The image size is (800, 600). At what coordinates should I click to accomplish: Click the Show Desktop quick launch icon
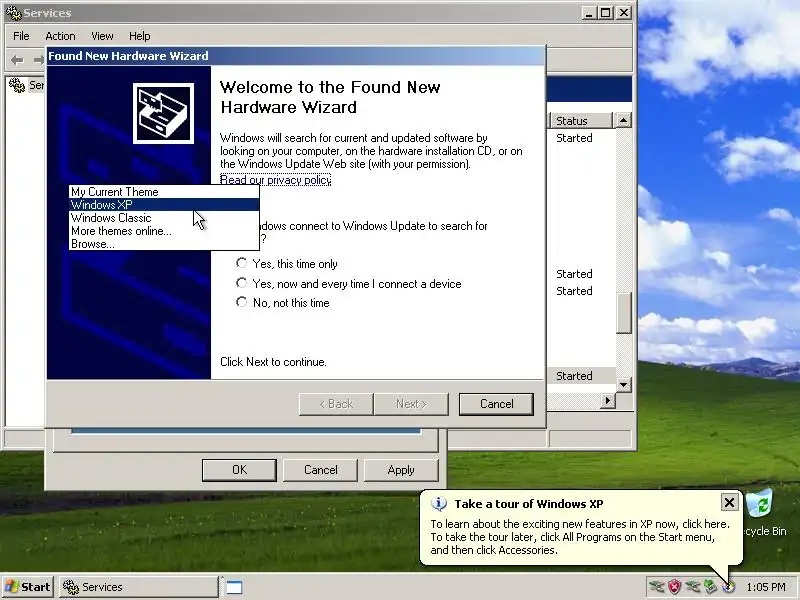point(234,587)
